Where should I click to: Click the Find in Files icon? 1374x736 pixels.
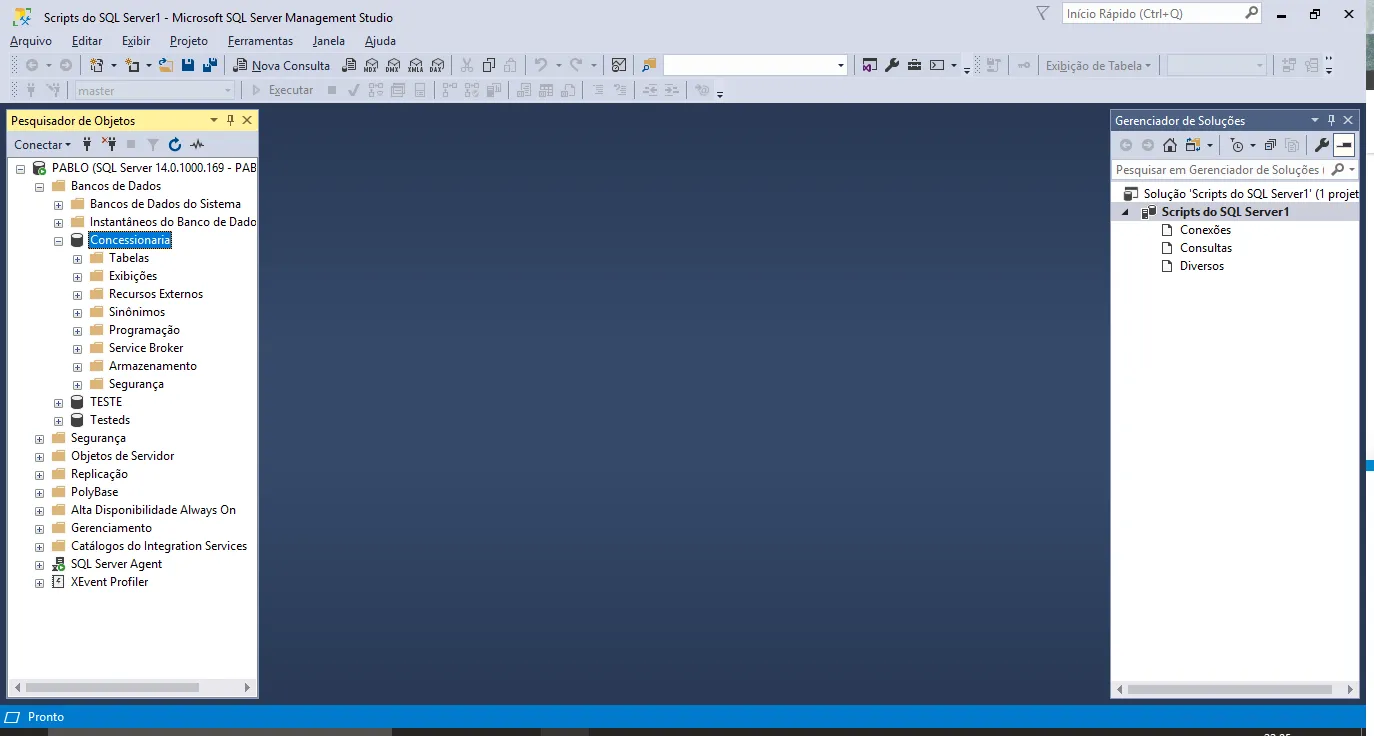tap(649, 65)
